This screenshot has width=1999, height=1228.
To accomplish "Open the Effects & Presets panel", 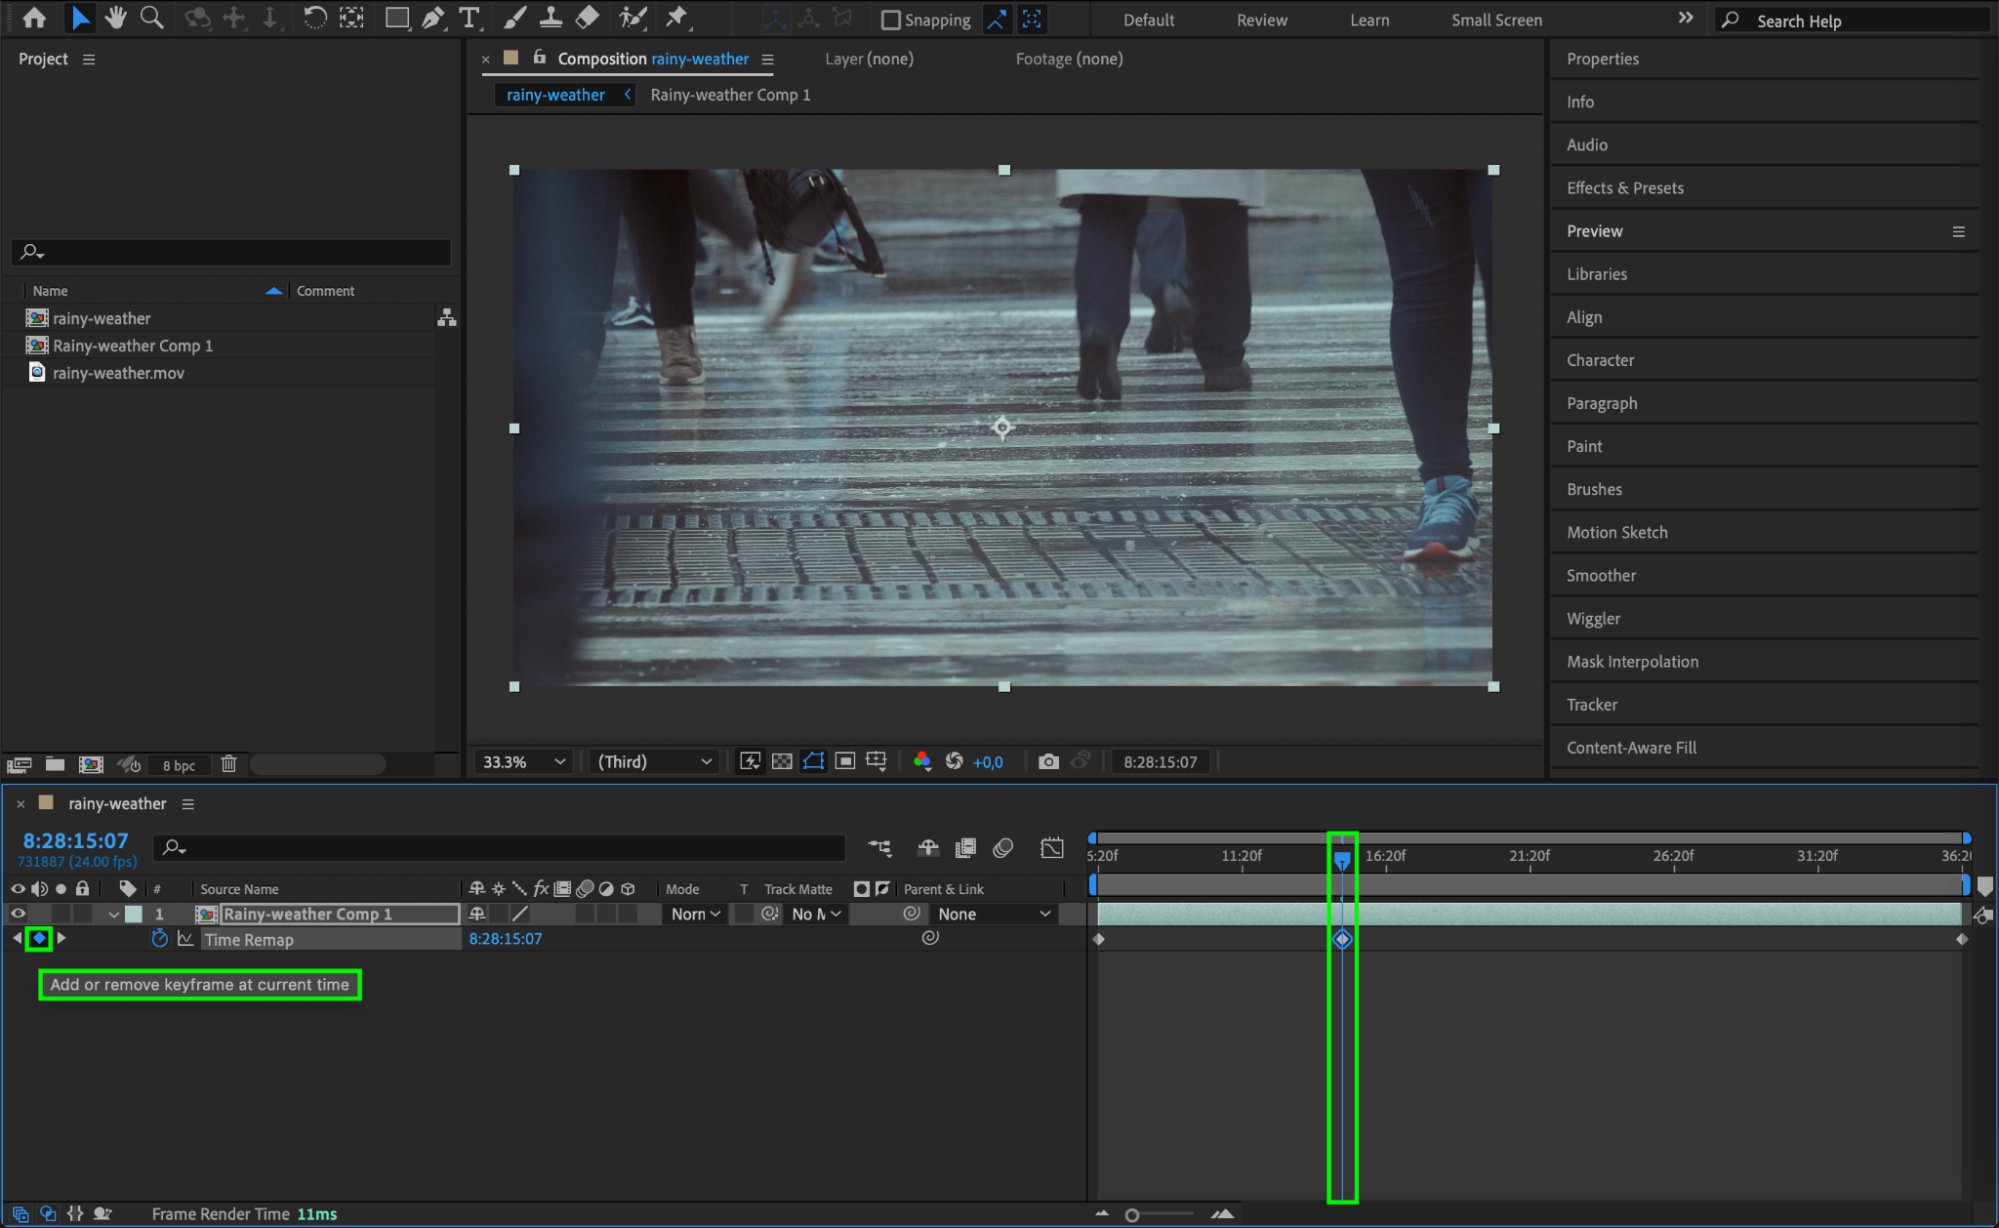I will tap(1624, 188).
